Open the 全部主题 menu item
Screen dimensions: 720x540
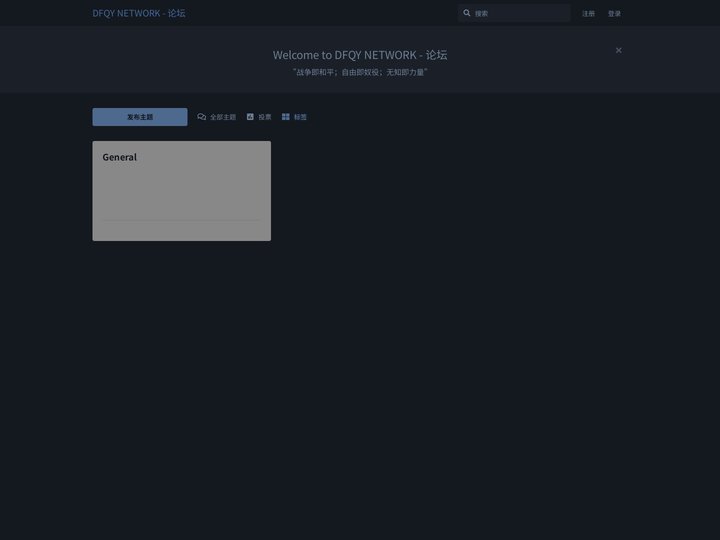point(216,117)
